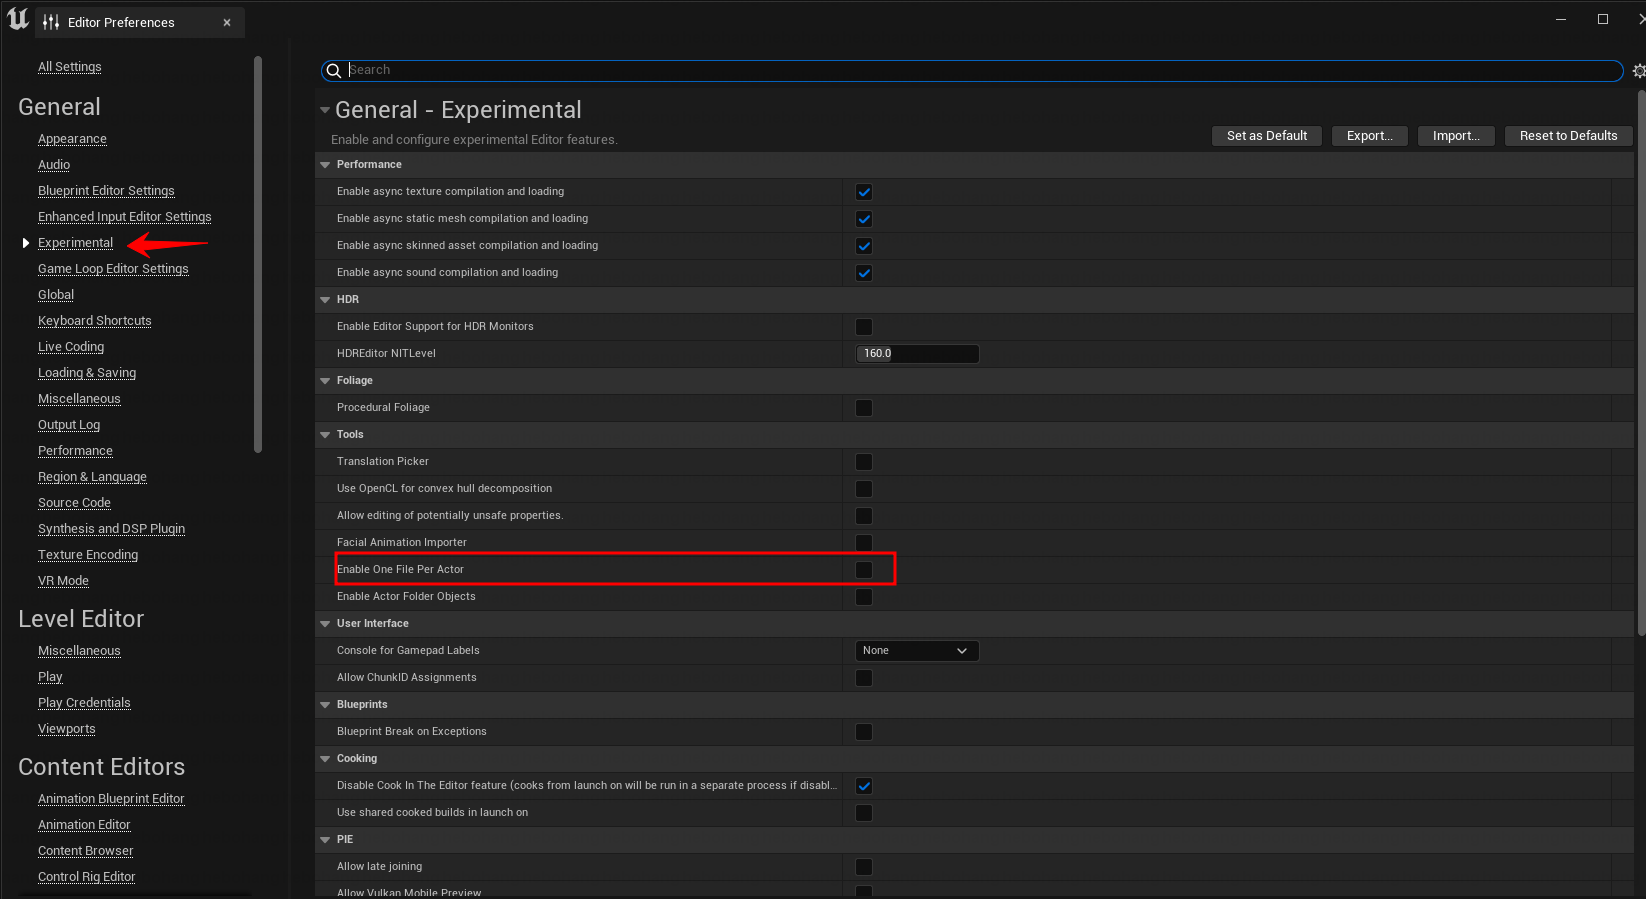Open Blueprint Editor Settings
The image size is (1646, 899).
[106, 191]
